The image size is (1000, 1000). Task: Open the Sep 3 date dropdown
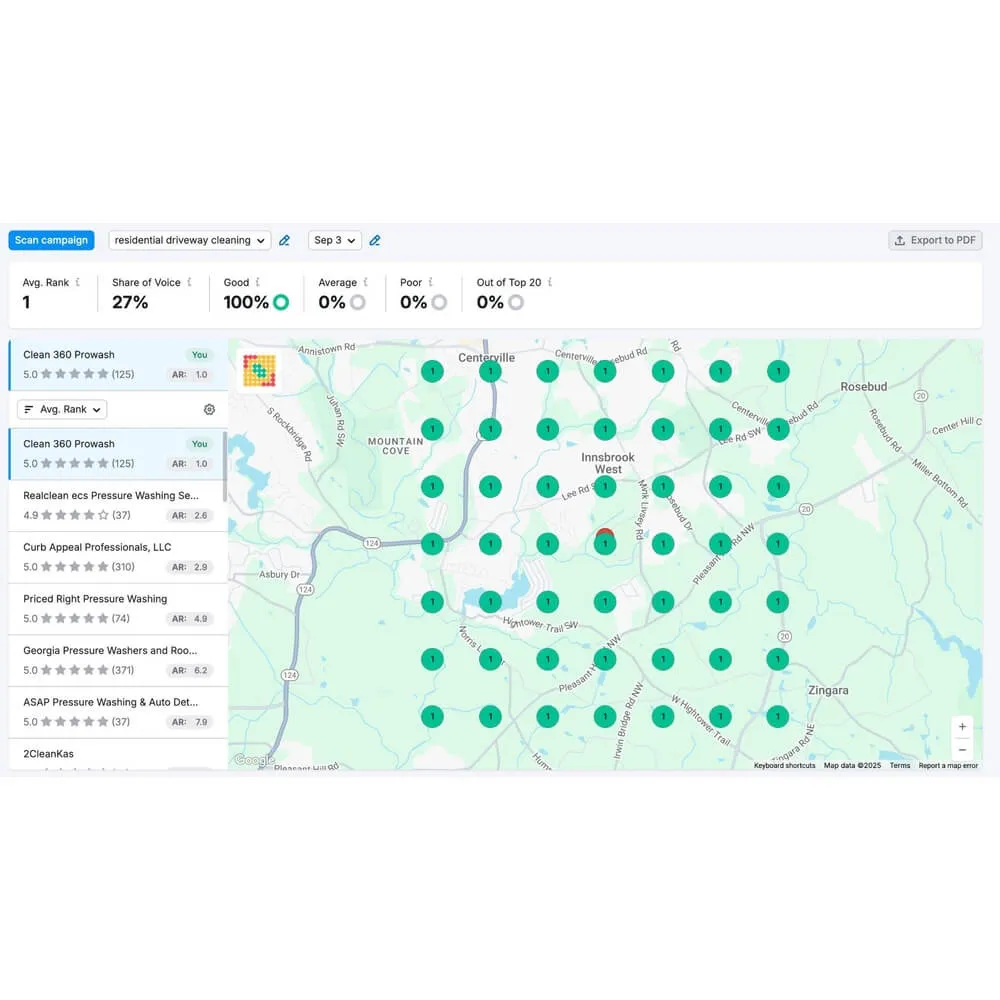(x=335, y=240)
